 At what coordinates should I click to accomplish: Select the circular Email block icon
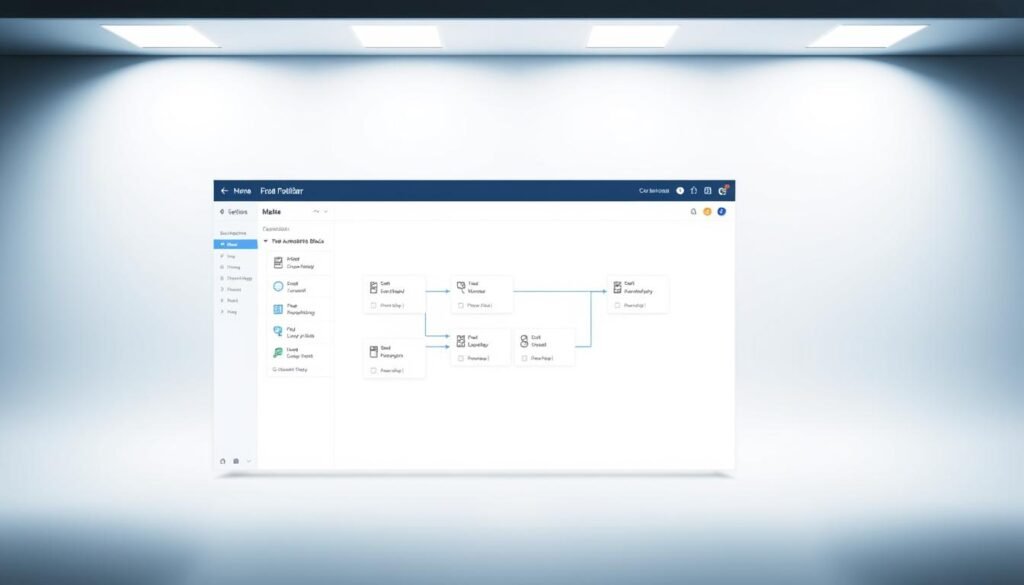277,286
